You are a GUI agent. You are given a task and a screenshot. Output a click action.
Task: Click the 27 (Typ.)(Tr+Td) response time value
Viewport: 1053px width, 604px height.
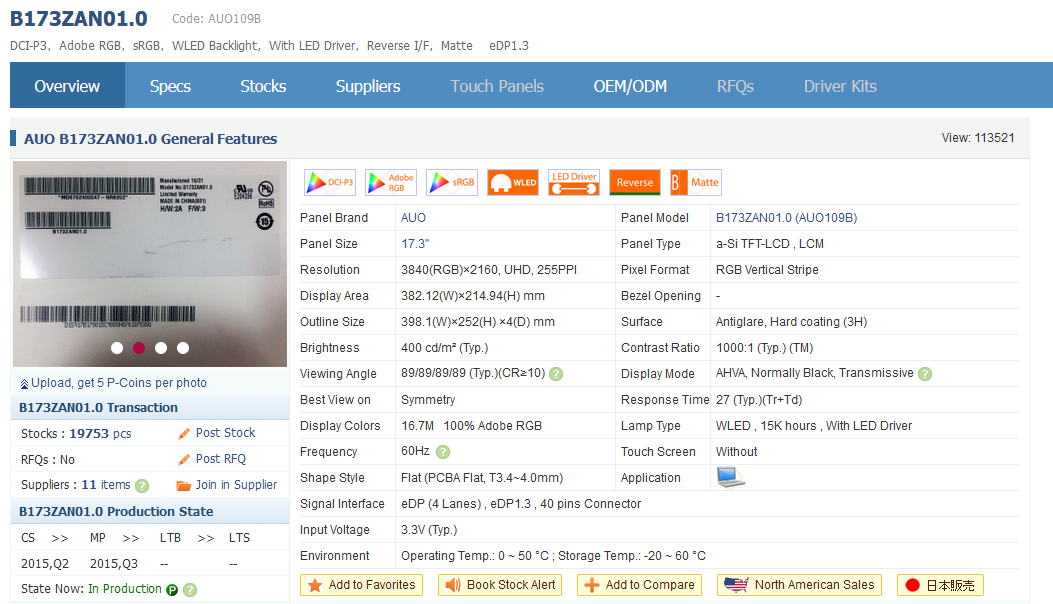(x=759, y=400)
